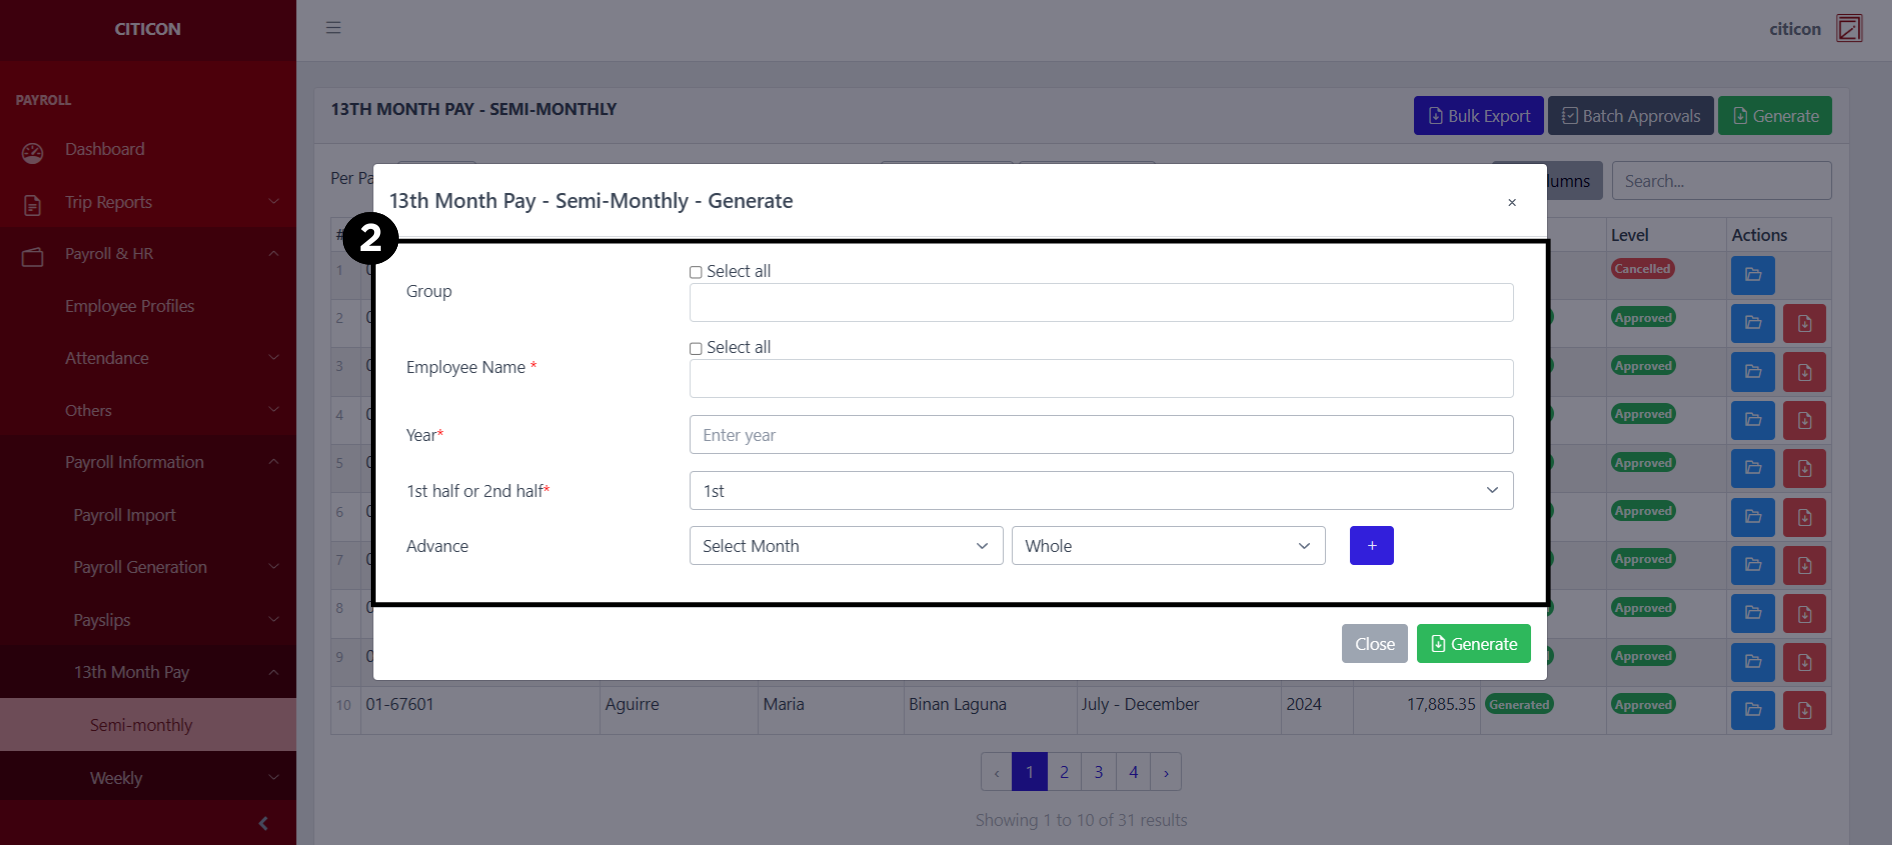Click the Payroll & HR folder icon
The image size is (1892, 845).
click(32, 257)
